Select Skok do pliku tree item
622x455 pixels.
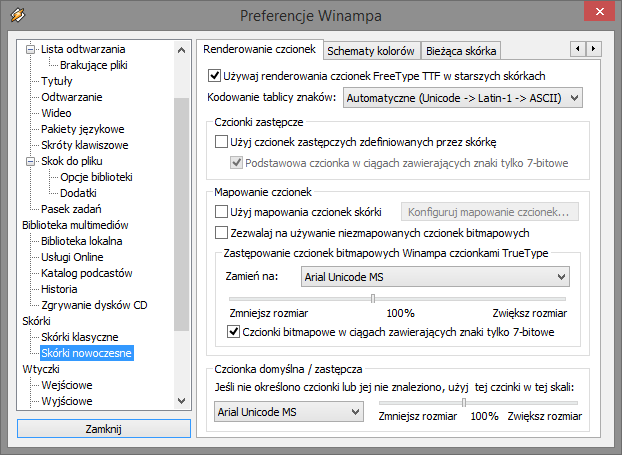[x=72, y=161]
